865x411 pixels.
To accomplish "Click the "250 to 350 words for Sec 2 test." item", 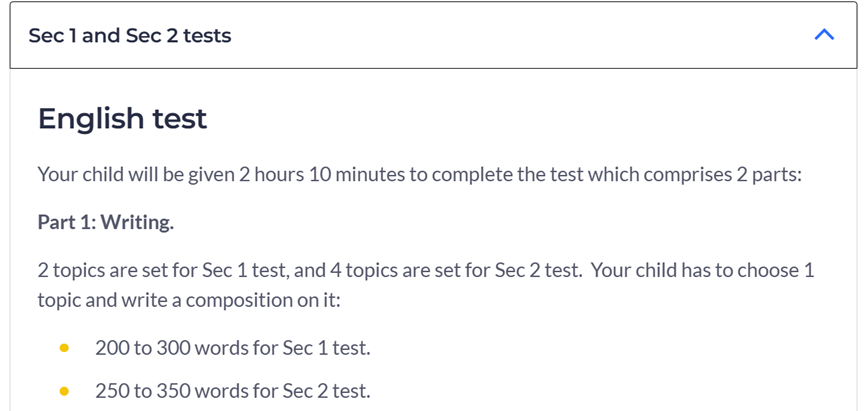I will [233, 391].
